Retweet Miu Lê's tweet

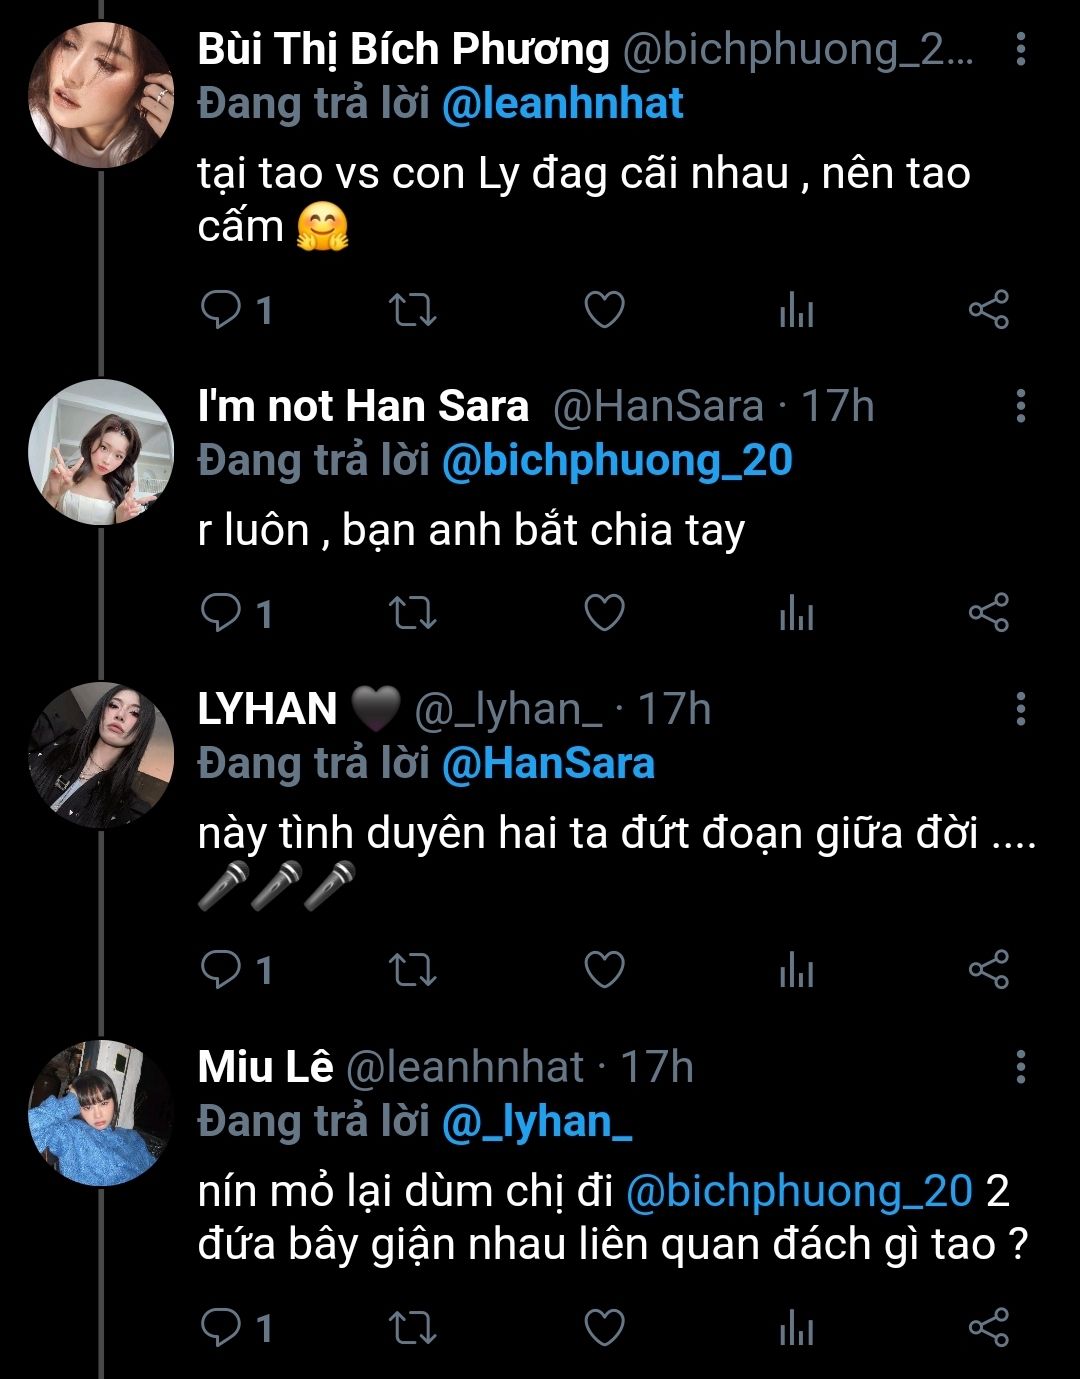click(412, 1328)
